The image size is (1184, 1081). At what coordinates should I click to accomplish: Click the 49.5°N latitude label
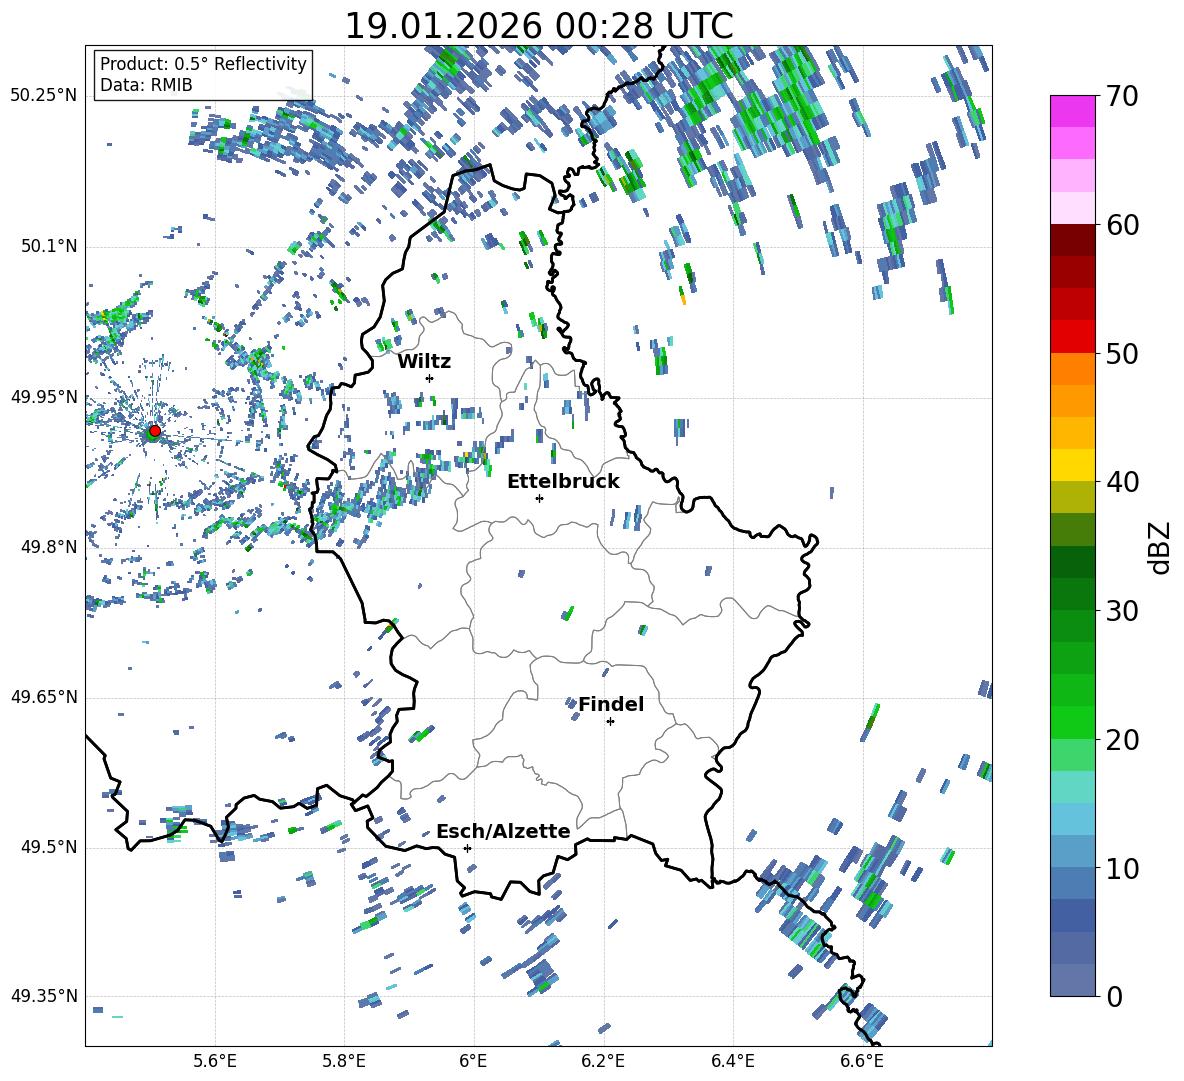pyautogui.click(x=48, y=847)
